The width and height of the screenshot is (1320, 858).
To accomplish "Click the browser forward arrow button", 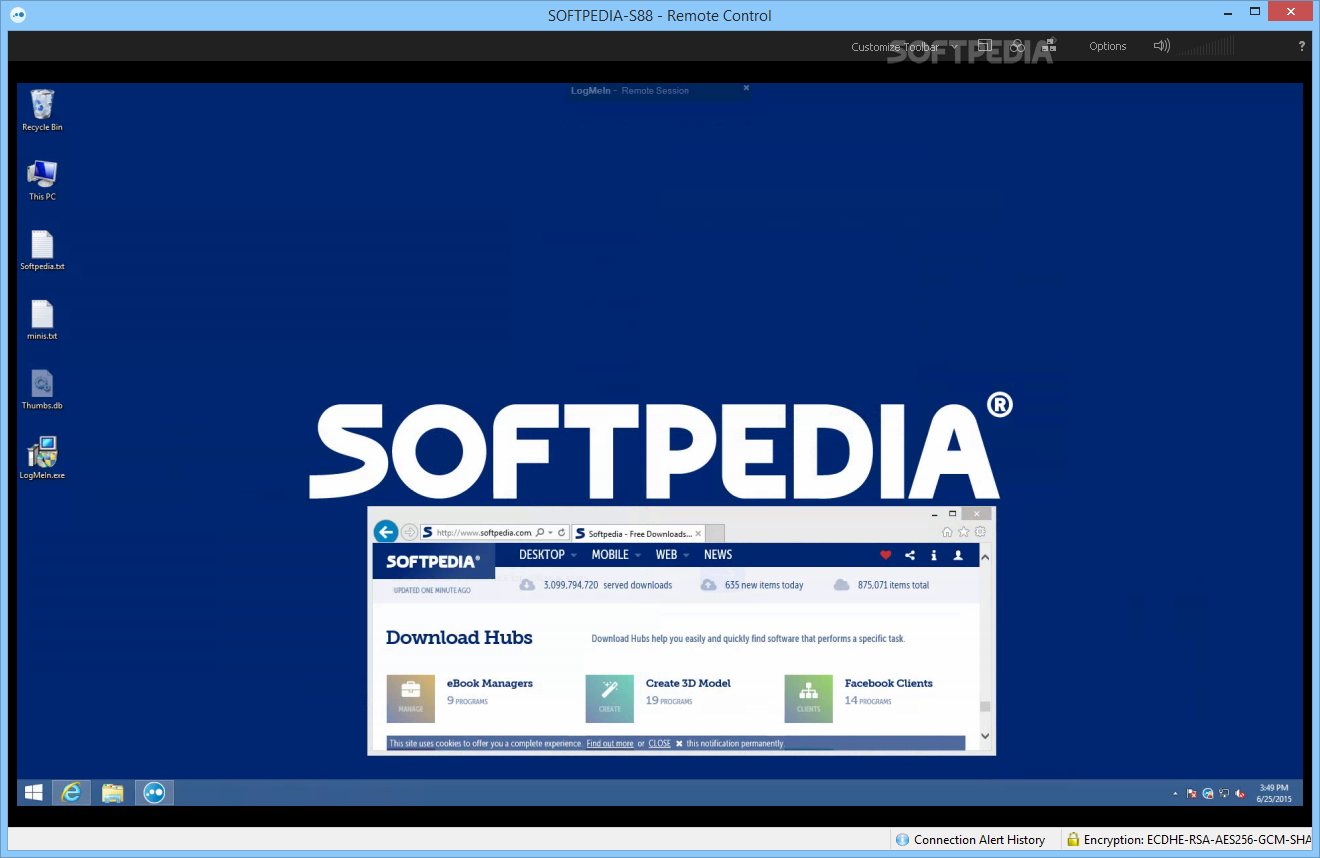I will pyautogui.click(x=409, y=533).
